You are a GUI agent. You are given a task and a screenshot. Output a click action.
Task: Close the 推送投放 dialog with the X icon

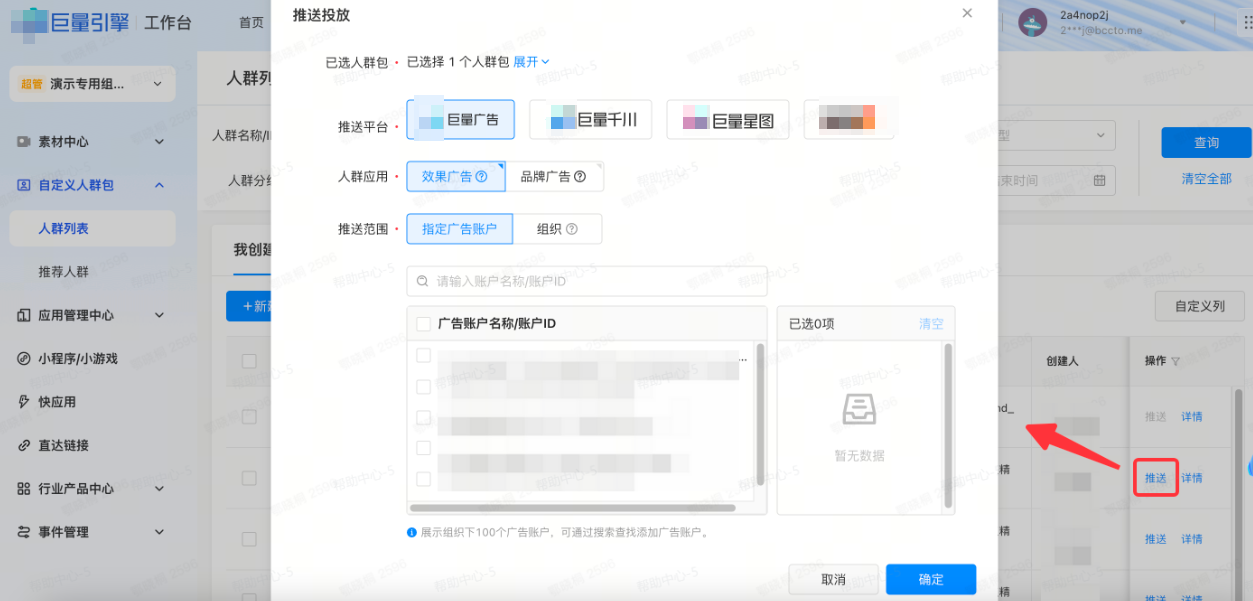(x=966, y=13)
